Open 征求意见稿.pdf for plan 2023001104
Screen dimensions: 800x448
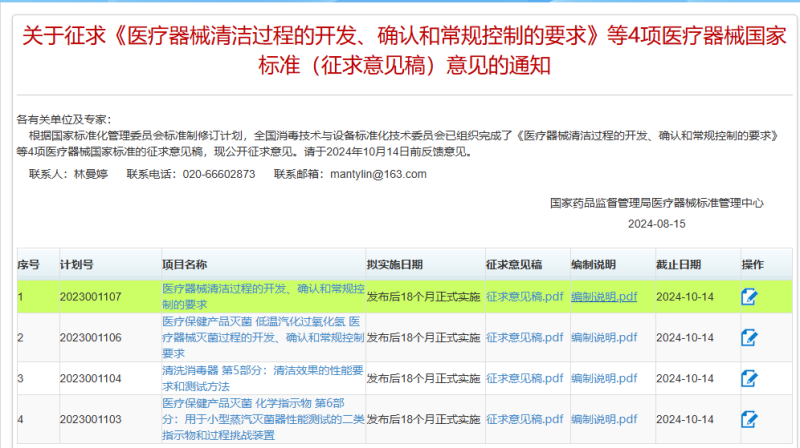pos(524,378)
